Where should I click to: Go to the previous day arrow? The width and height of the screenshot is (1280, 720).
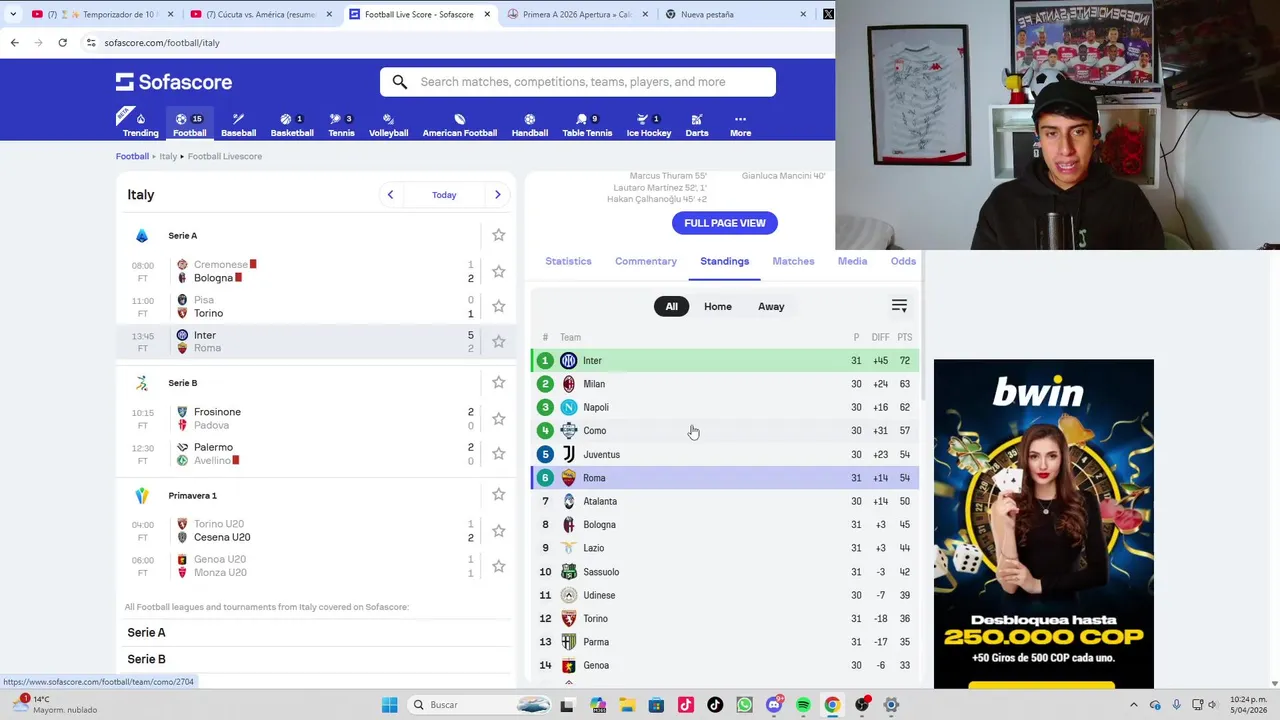coord(390,195)
